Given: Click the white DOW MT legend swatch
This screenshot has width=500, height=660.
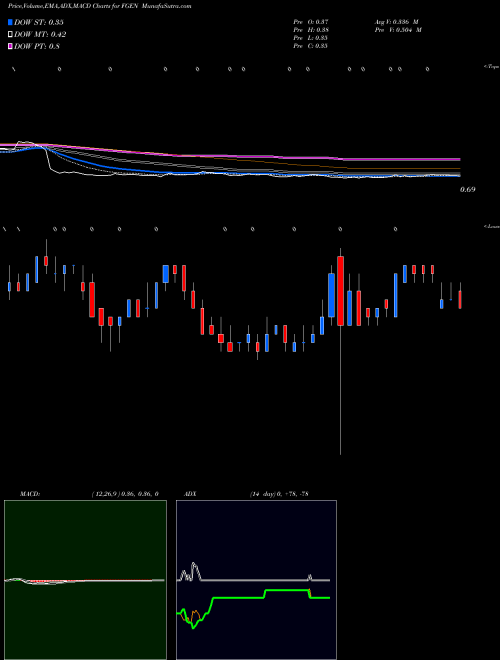Looking at the screenshot, I should tap(11, 35).
